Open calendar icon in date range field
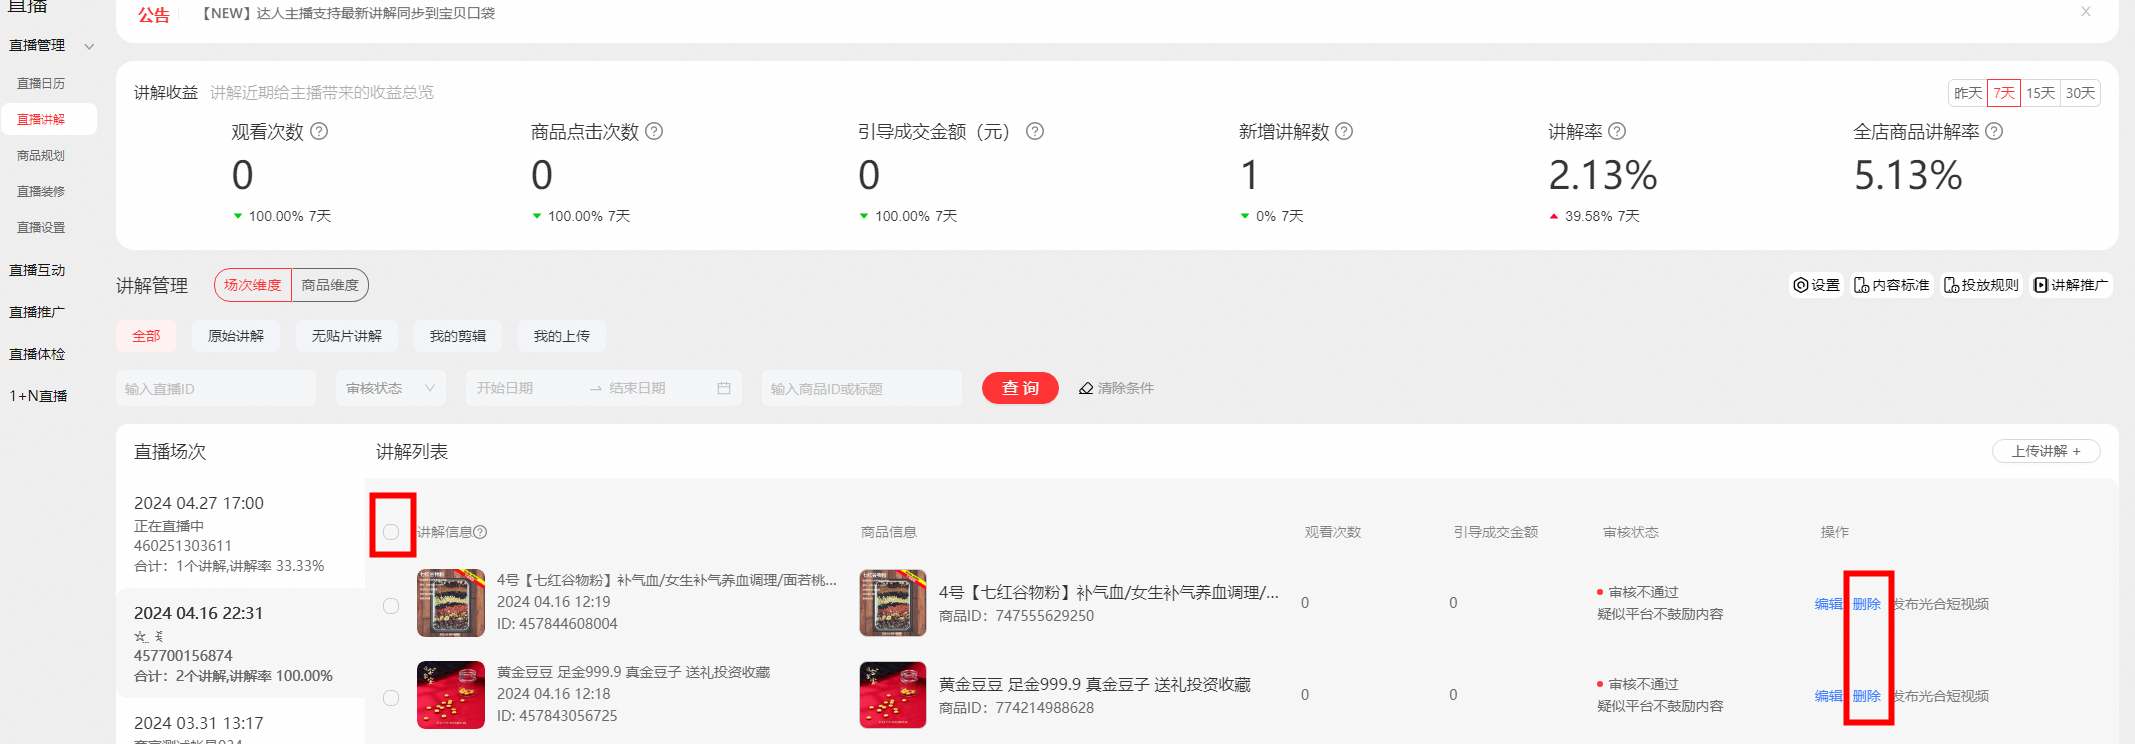The height and width of the screenshot is (744, 2135). tap(724, 388)
